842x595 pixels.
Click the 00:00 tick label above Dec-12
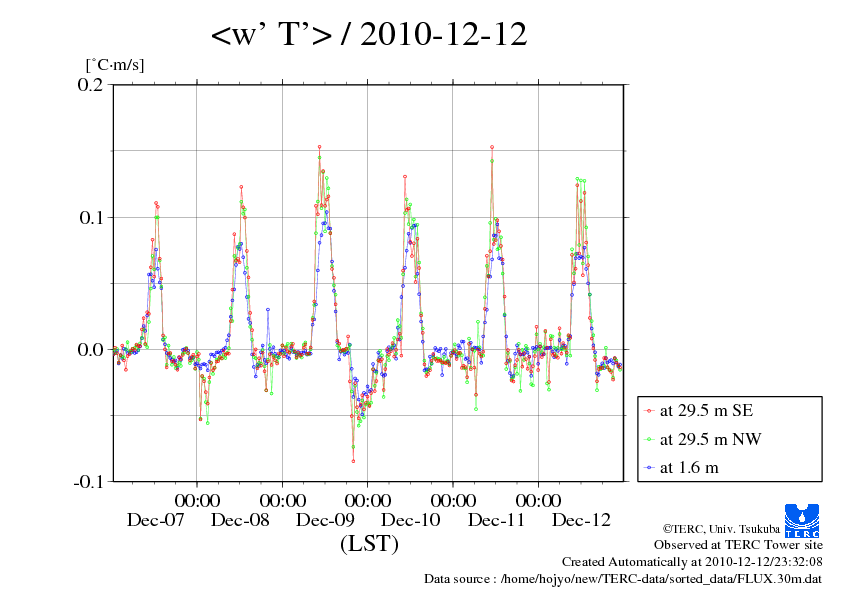[538, 500]
